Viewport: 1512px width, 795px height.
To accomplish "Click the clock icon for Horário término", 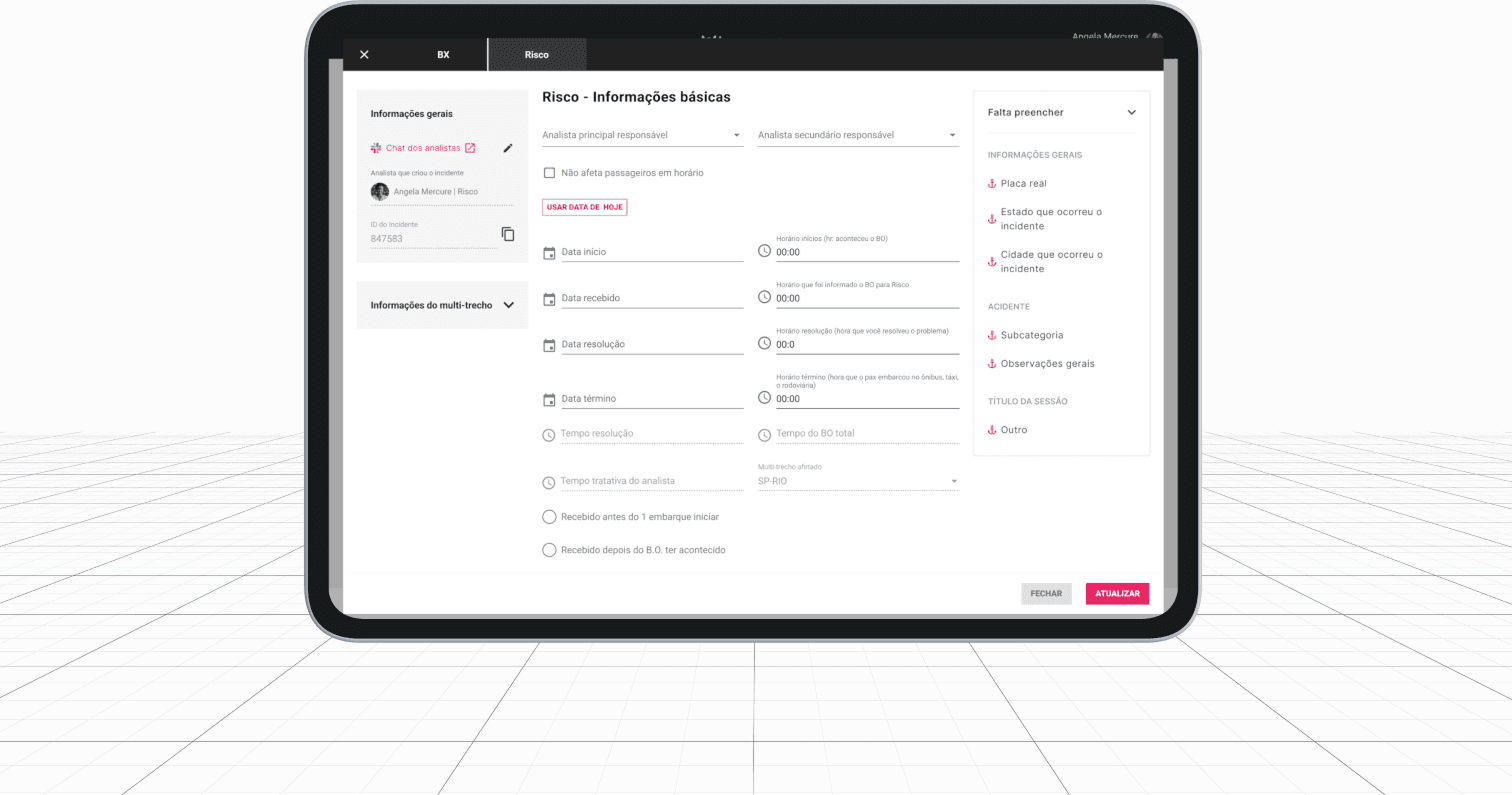I will (765, 397).
